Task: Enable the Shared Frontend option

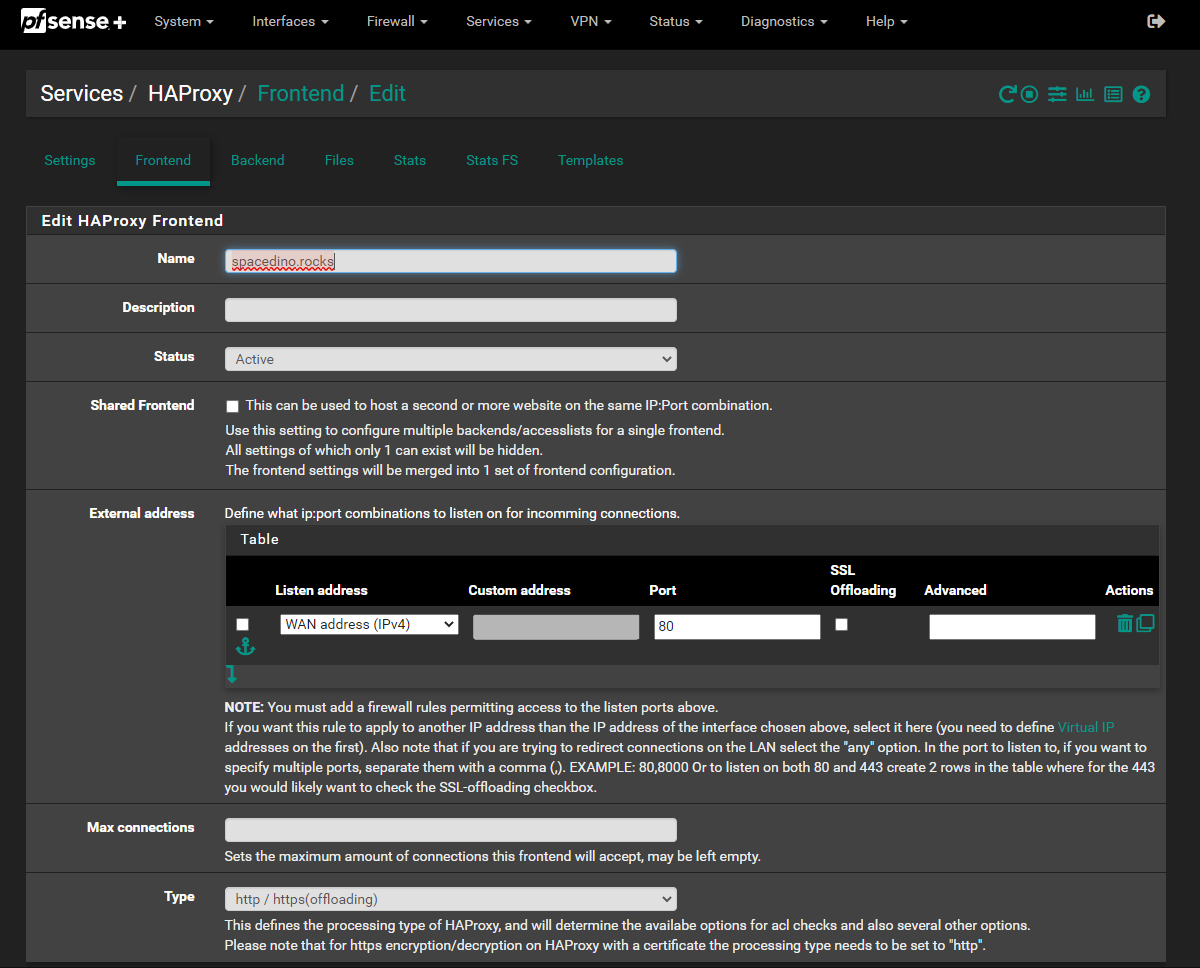Action: click(232, 406)
